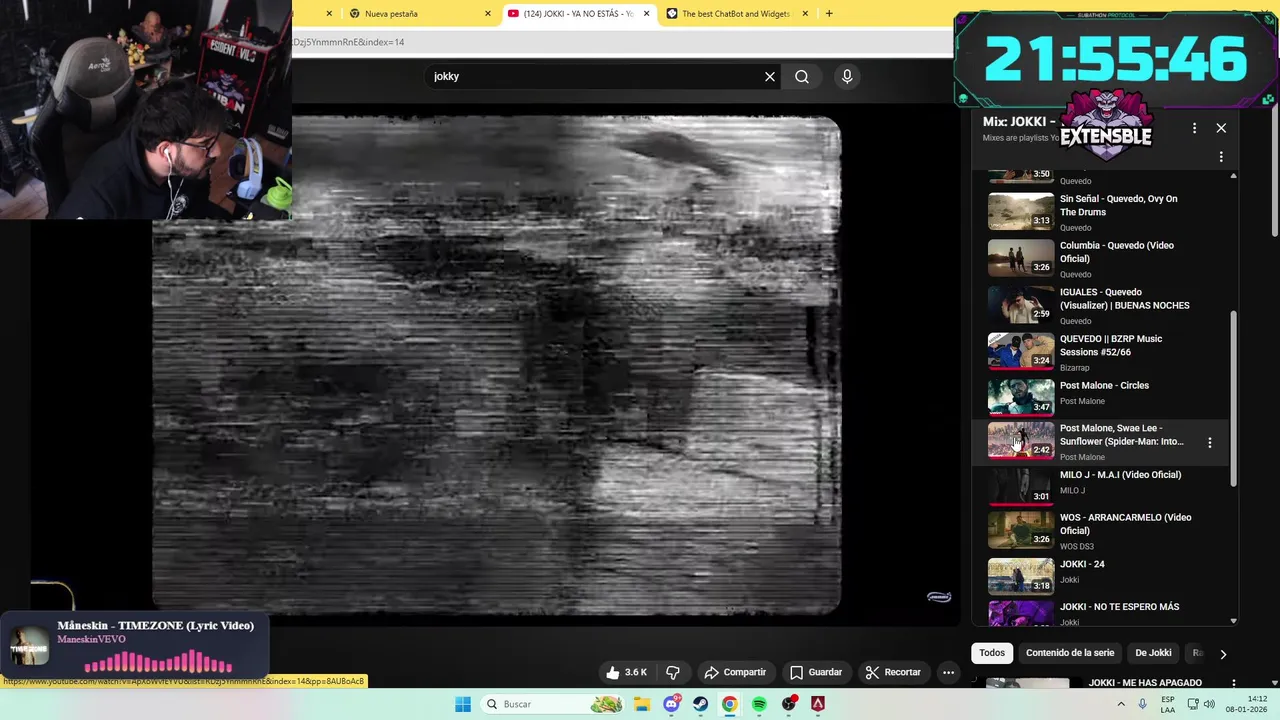Open clock showing 14:12 date panel
The image size is (1280, 720).
(1248, 704)
